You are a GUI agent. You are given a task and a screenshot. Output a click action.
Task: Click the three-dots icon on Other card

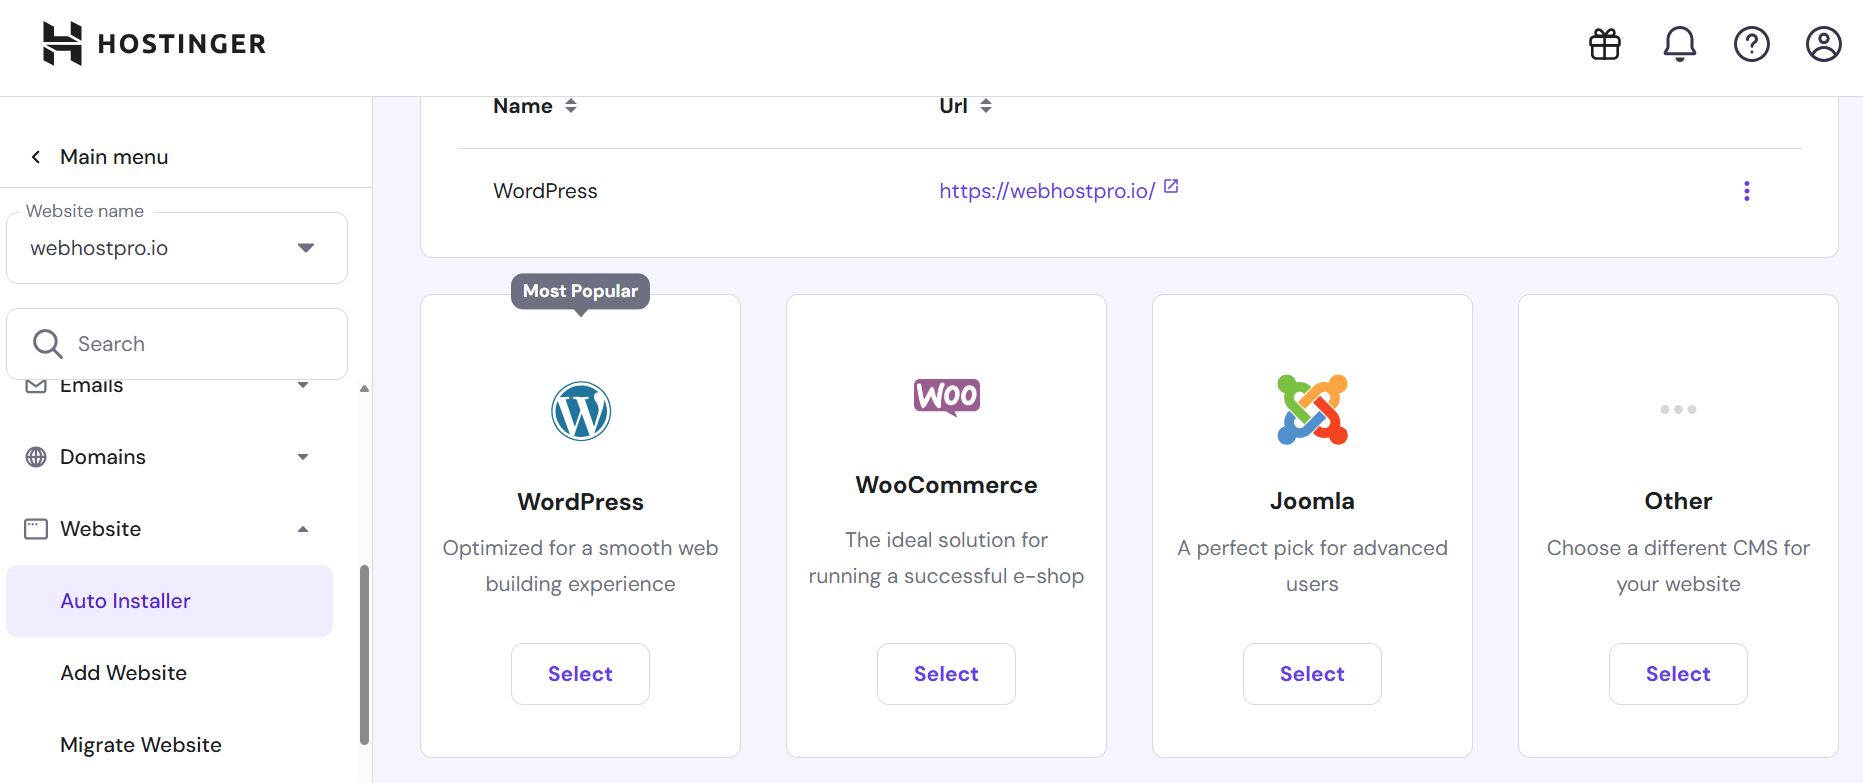click(1678, 410)
